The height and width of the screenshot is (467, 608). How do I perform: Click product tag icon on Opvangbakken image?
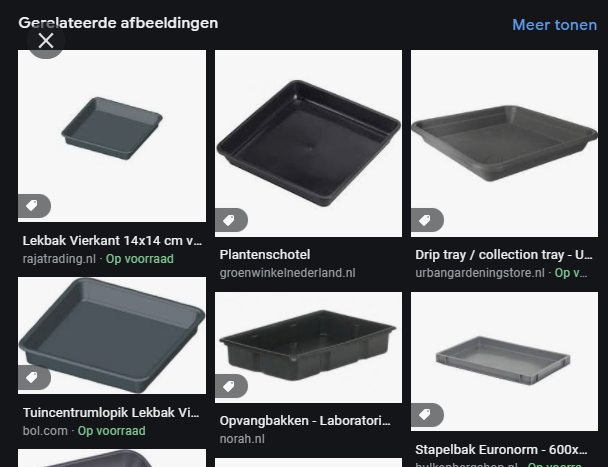click(231, 386)
